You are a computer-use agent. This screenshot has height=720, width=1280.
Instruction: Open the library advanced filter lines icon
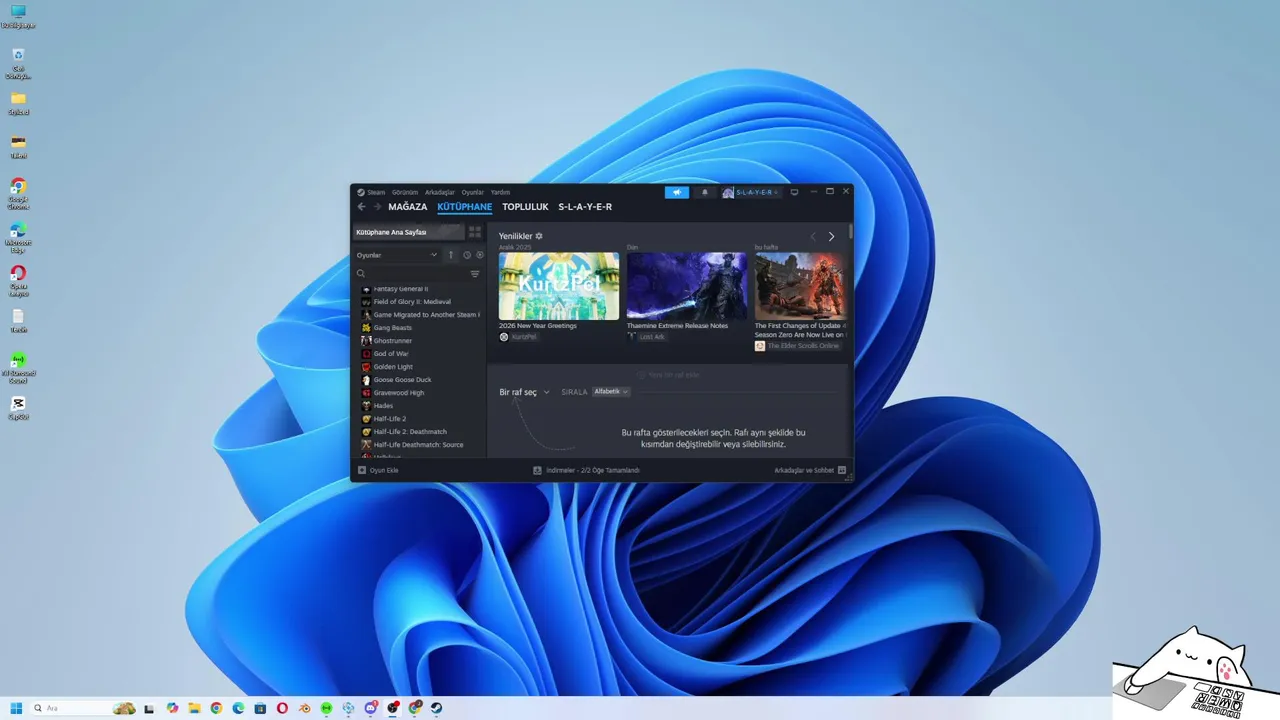(x=475, y=274)
